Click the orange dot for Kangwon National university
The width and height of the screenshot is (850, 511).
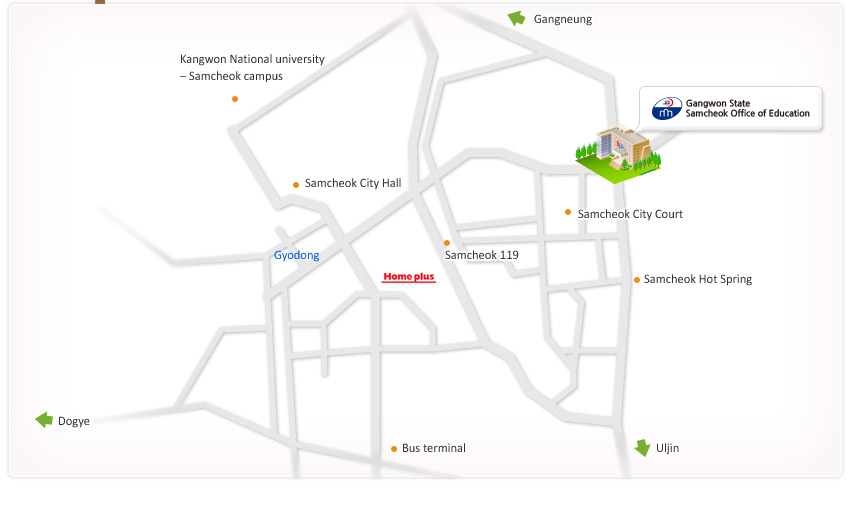click(x=235, y=99)
